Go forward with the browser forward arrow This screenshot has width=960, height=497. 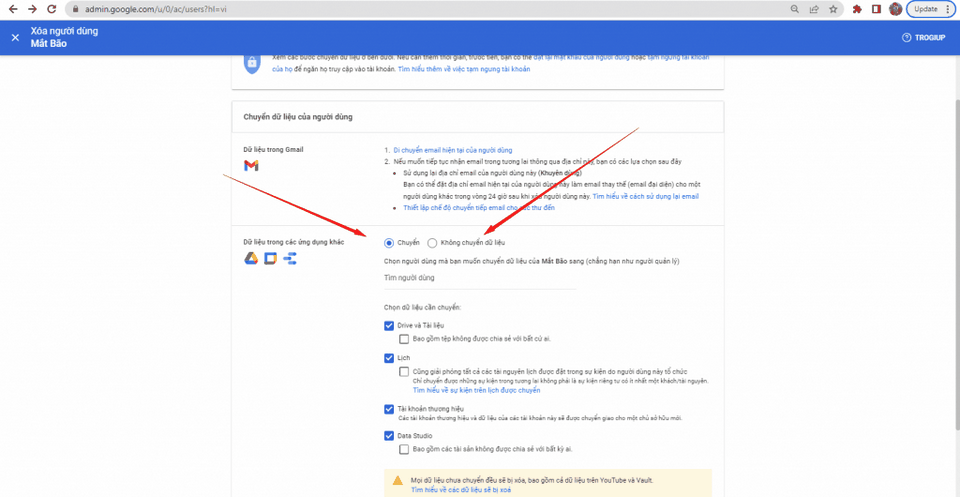tap(32, 9)
